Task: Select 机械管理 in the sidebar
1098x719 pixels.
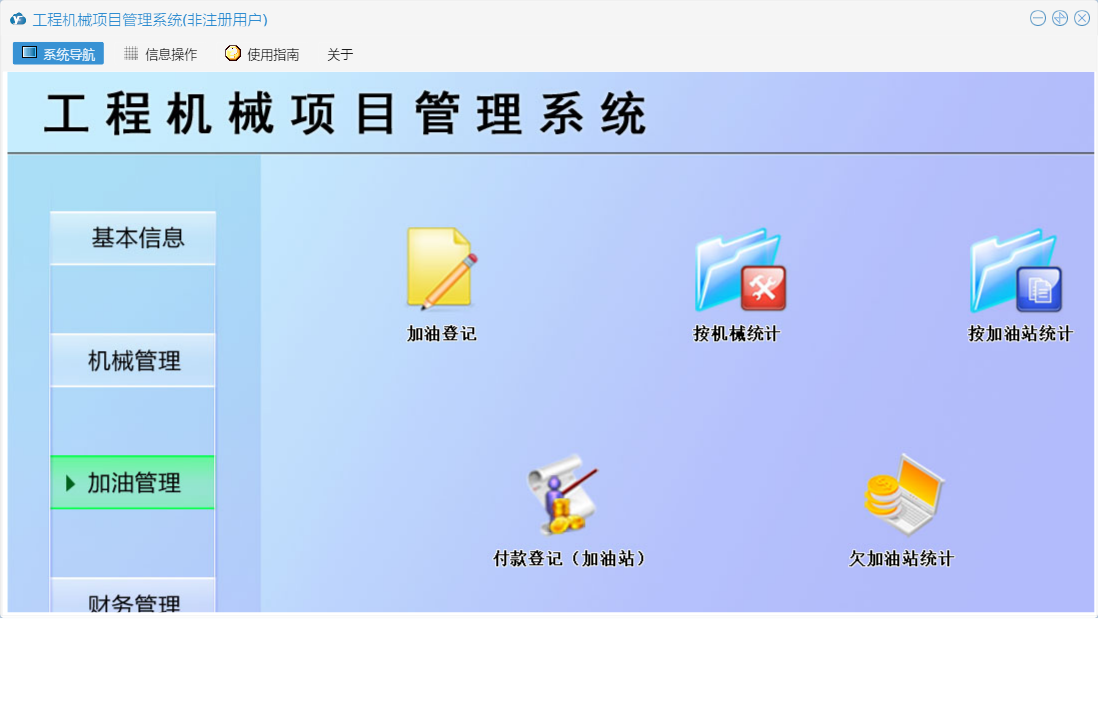Action: (133, 361)
